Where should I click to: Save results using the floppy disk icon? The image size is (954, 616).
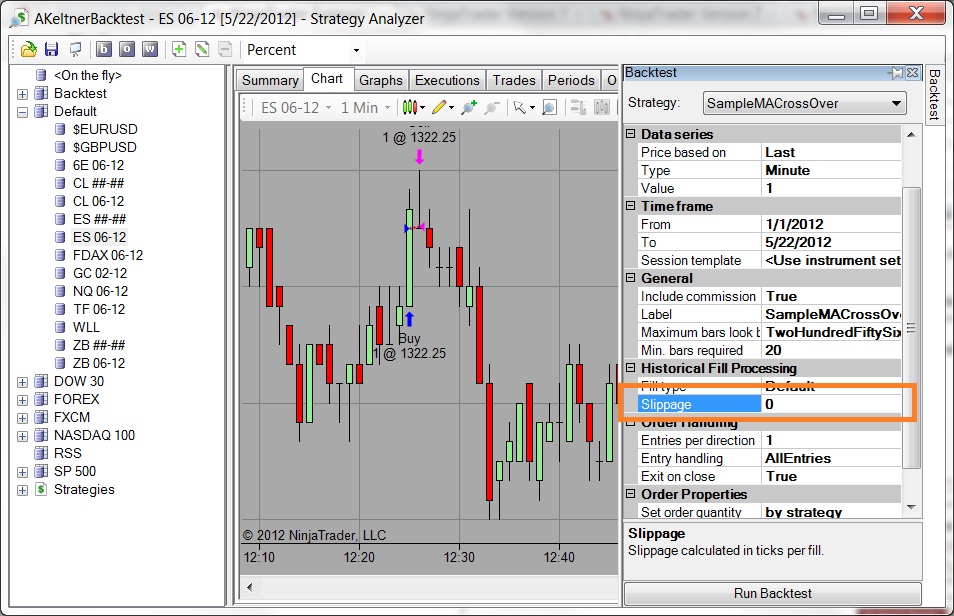[52, 50]
